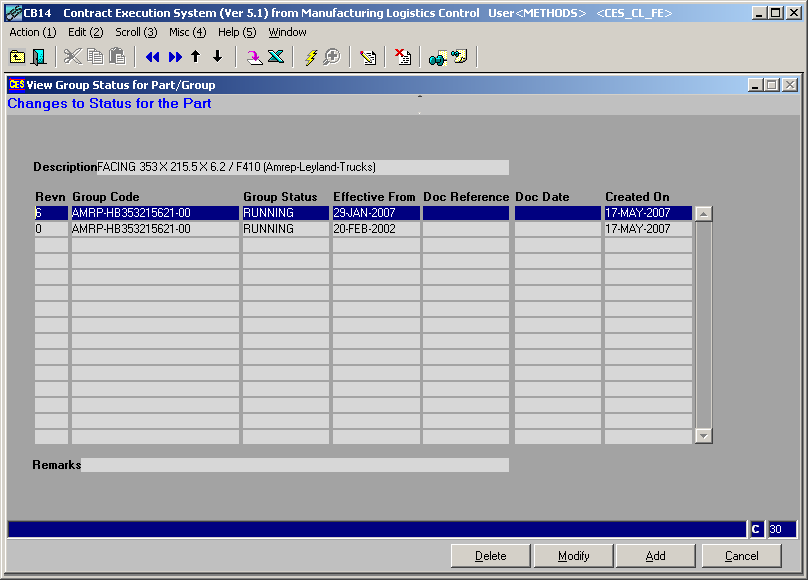Image resolution: width=808 pixels, height=580 pixels.
Task: Click the lightning bolt toolbar icon
Action: (x=310, y=57)
